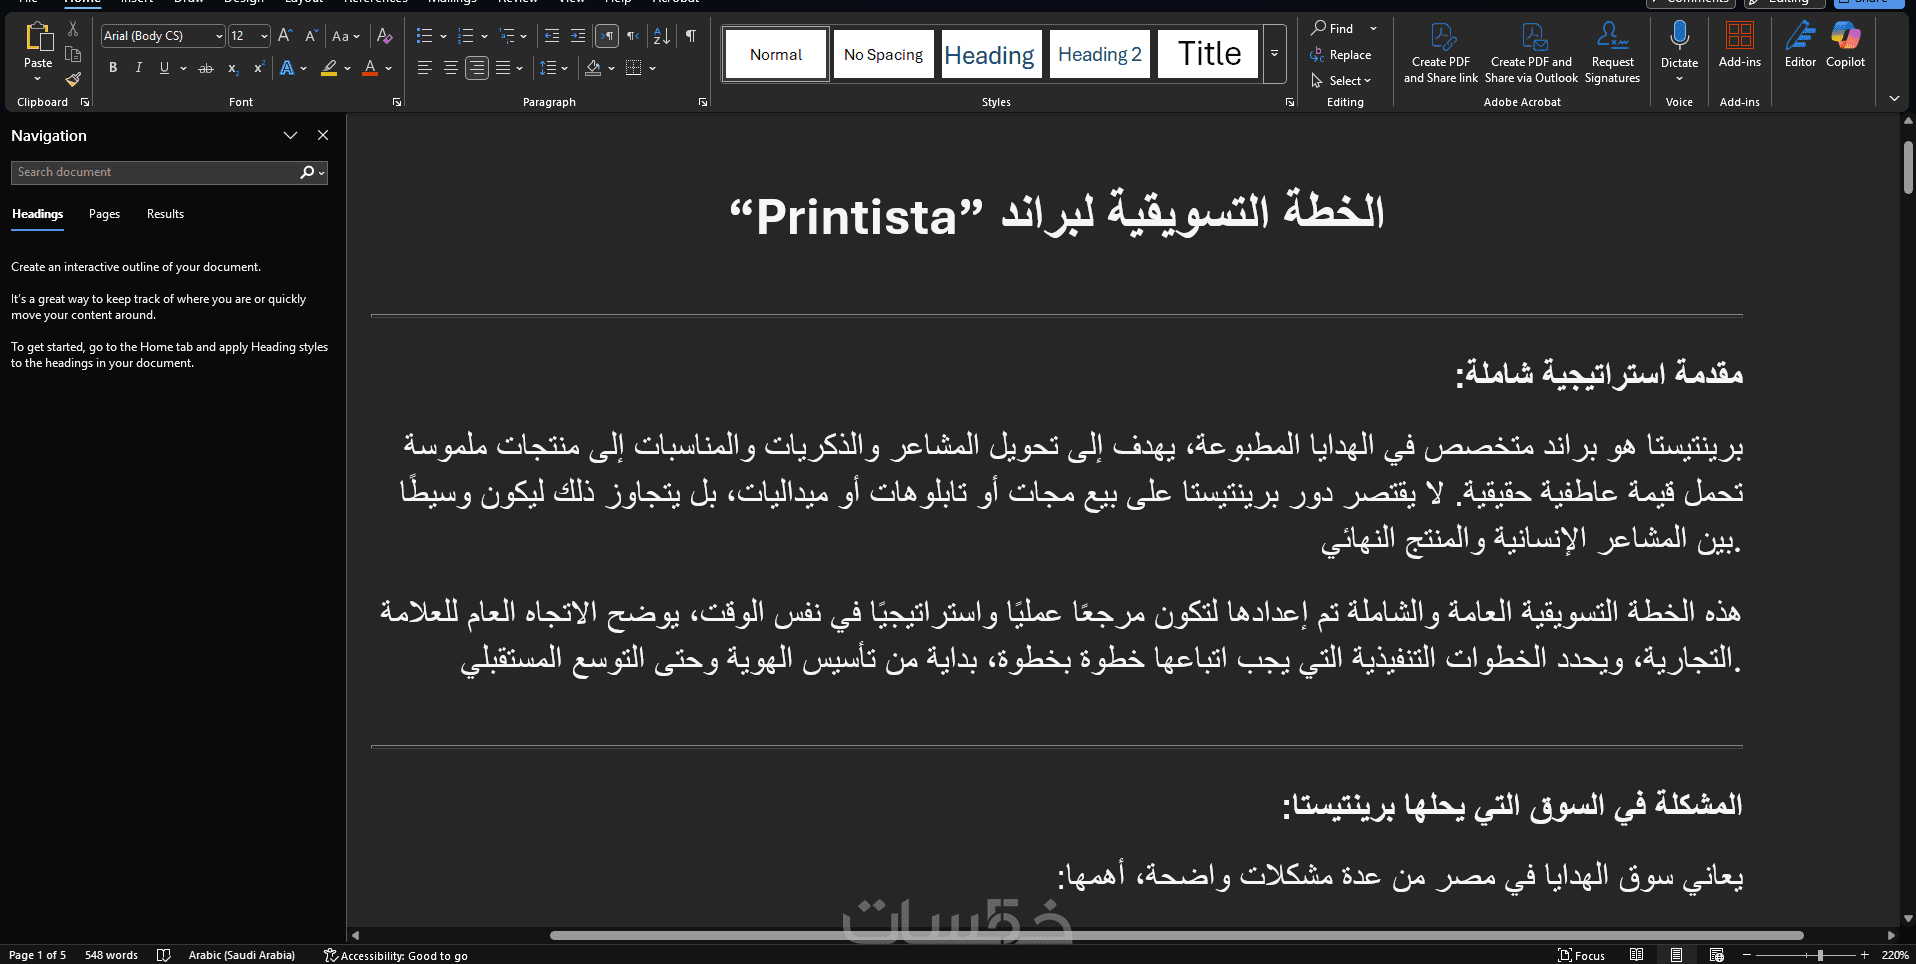Set left-to-right text direction
The image size is (1916, 964).
(x=607, y=36)
